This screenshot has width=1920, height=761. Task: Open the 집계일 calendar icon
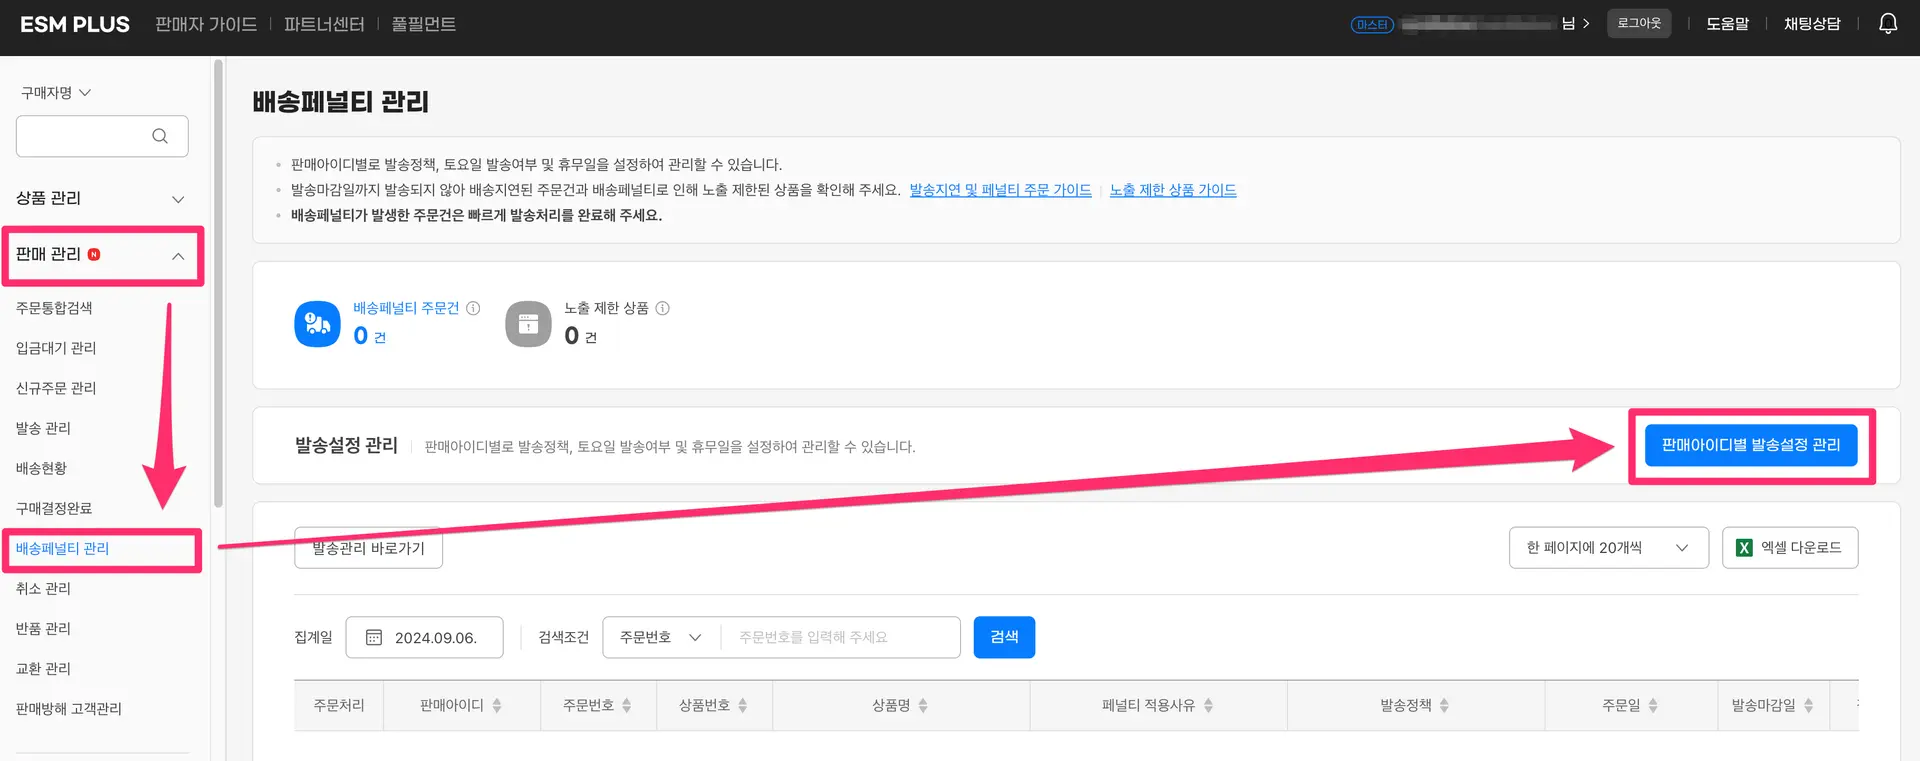tap(374, 637)
